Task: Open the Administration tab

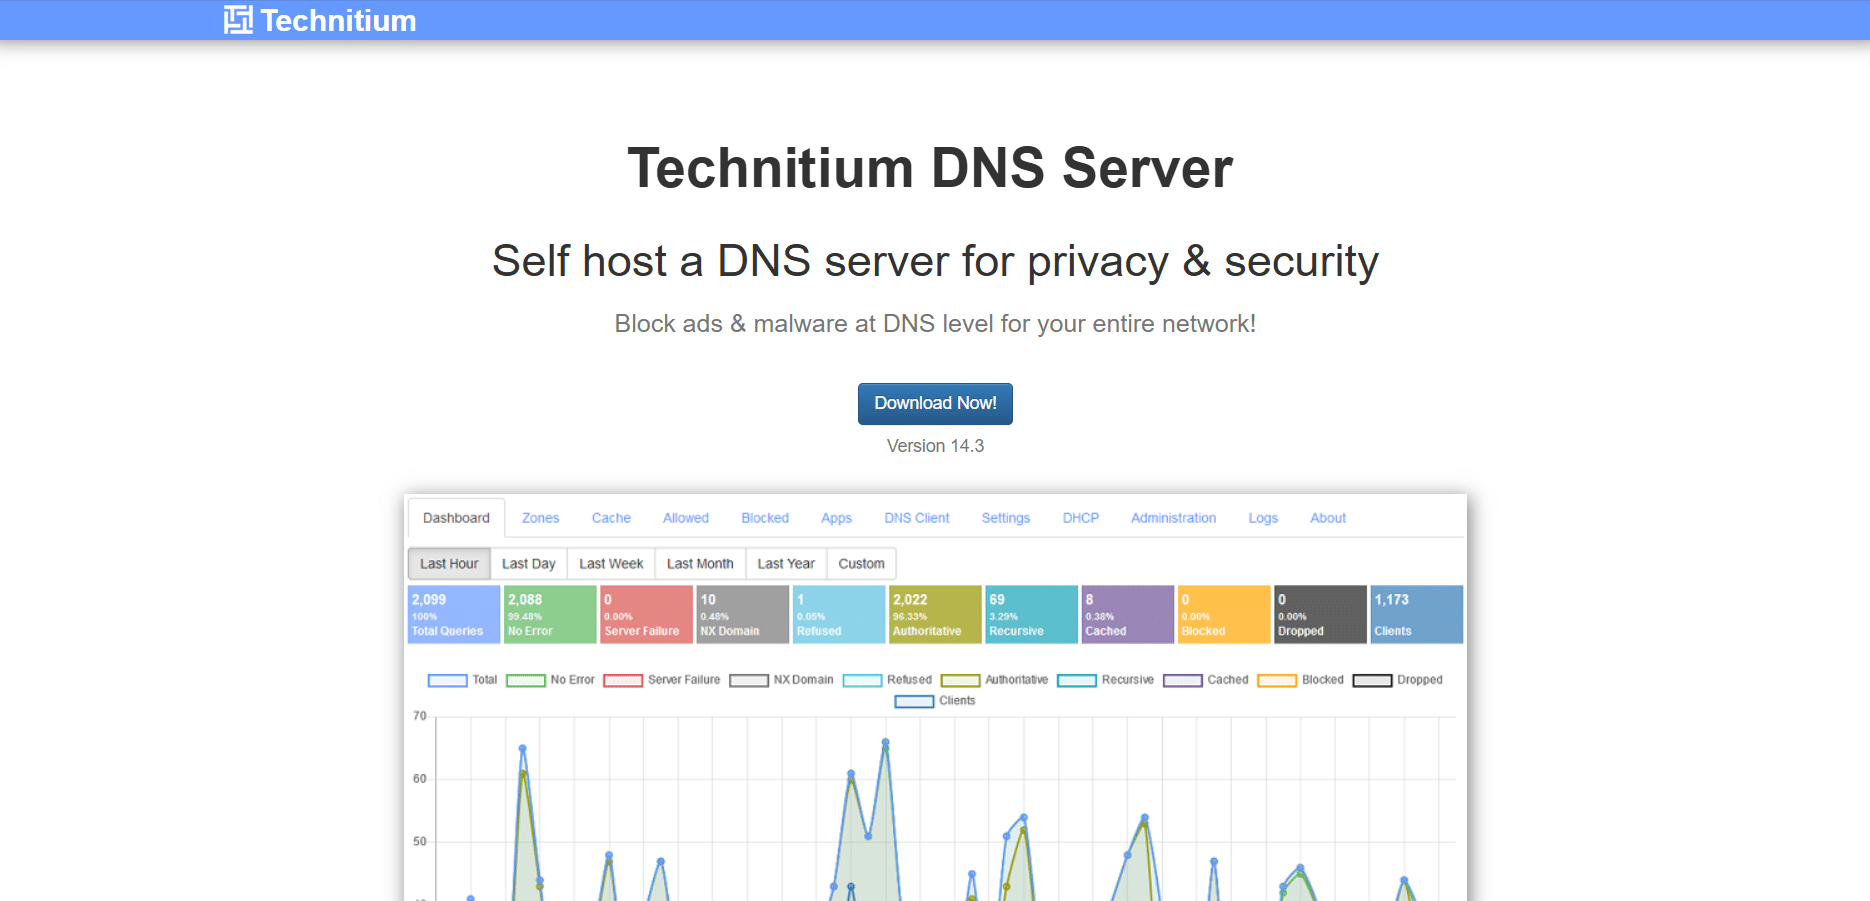Action: (1174, 518)
